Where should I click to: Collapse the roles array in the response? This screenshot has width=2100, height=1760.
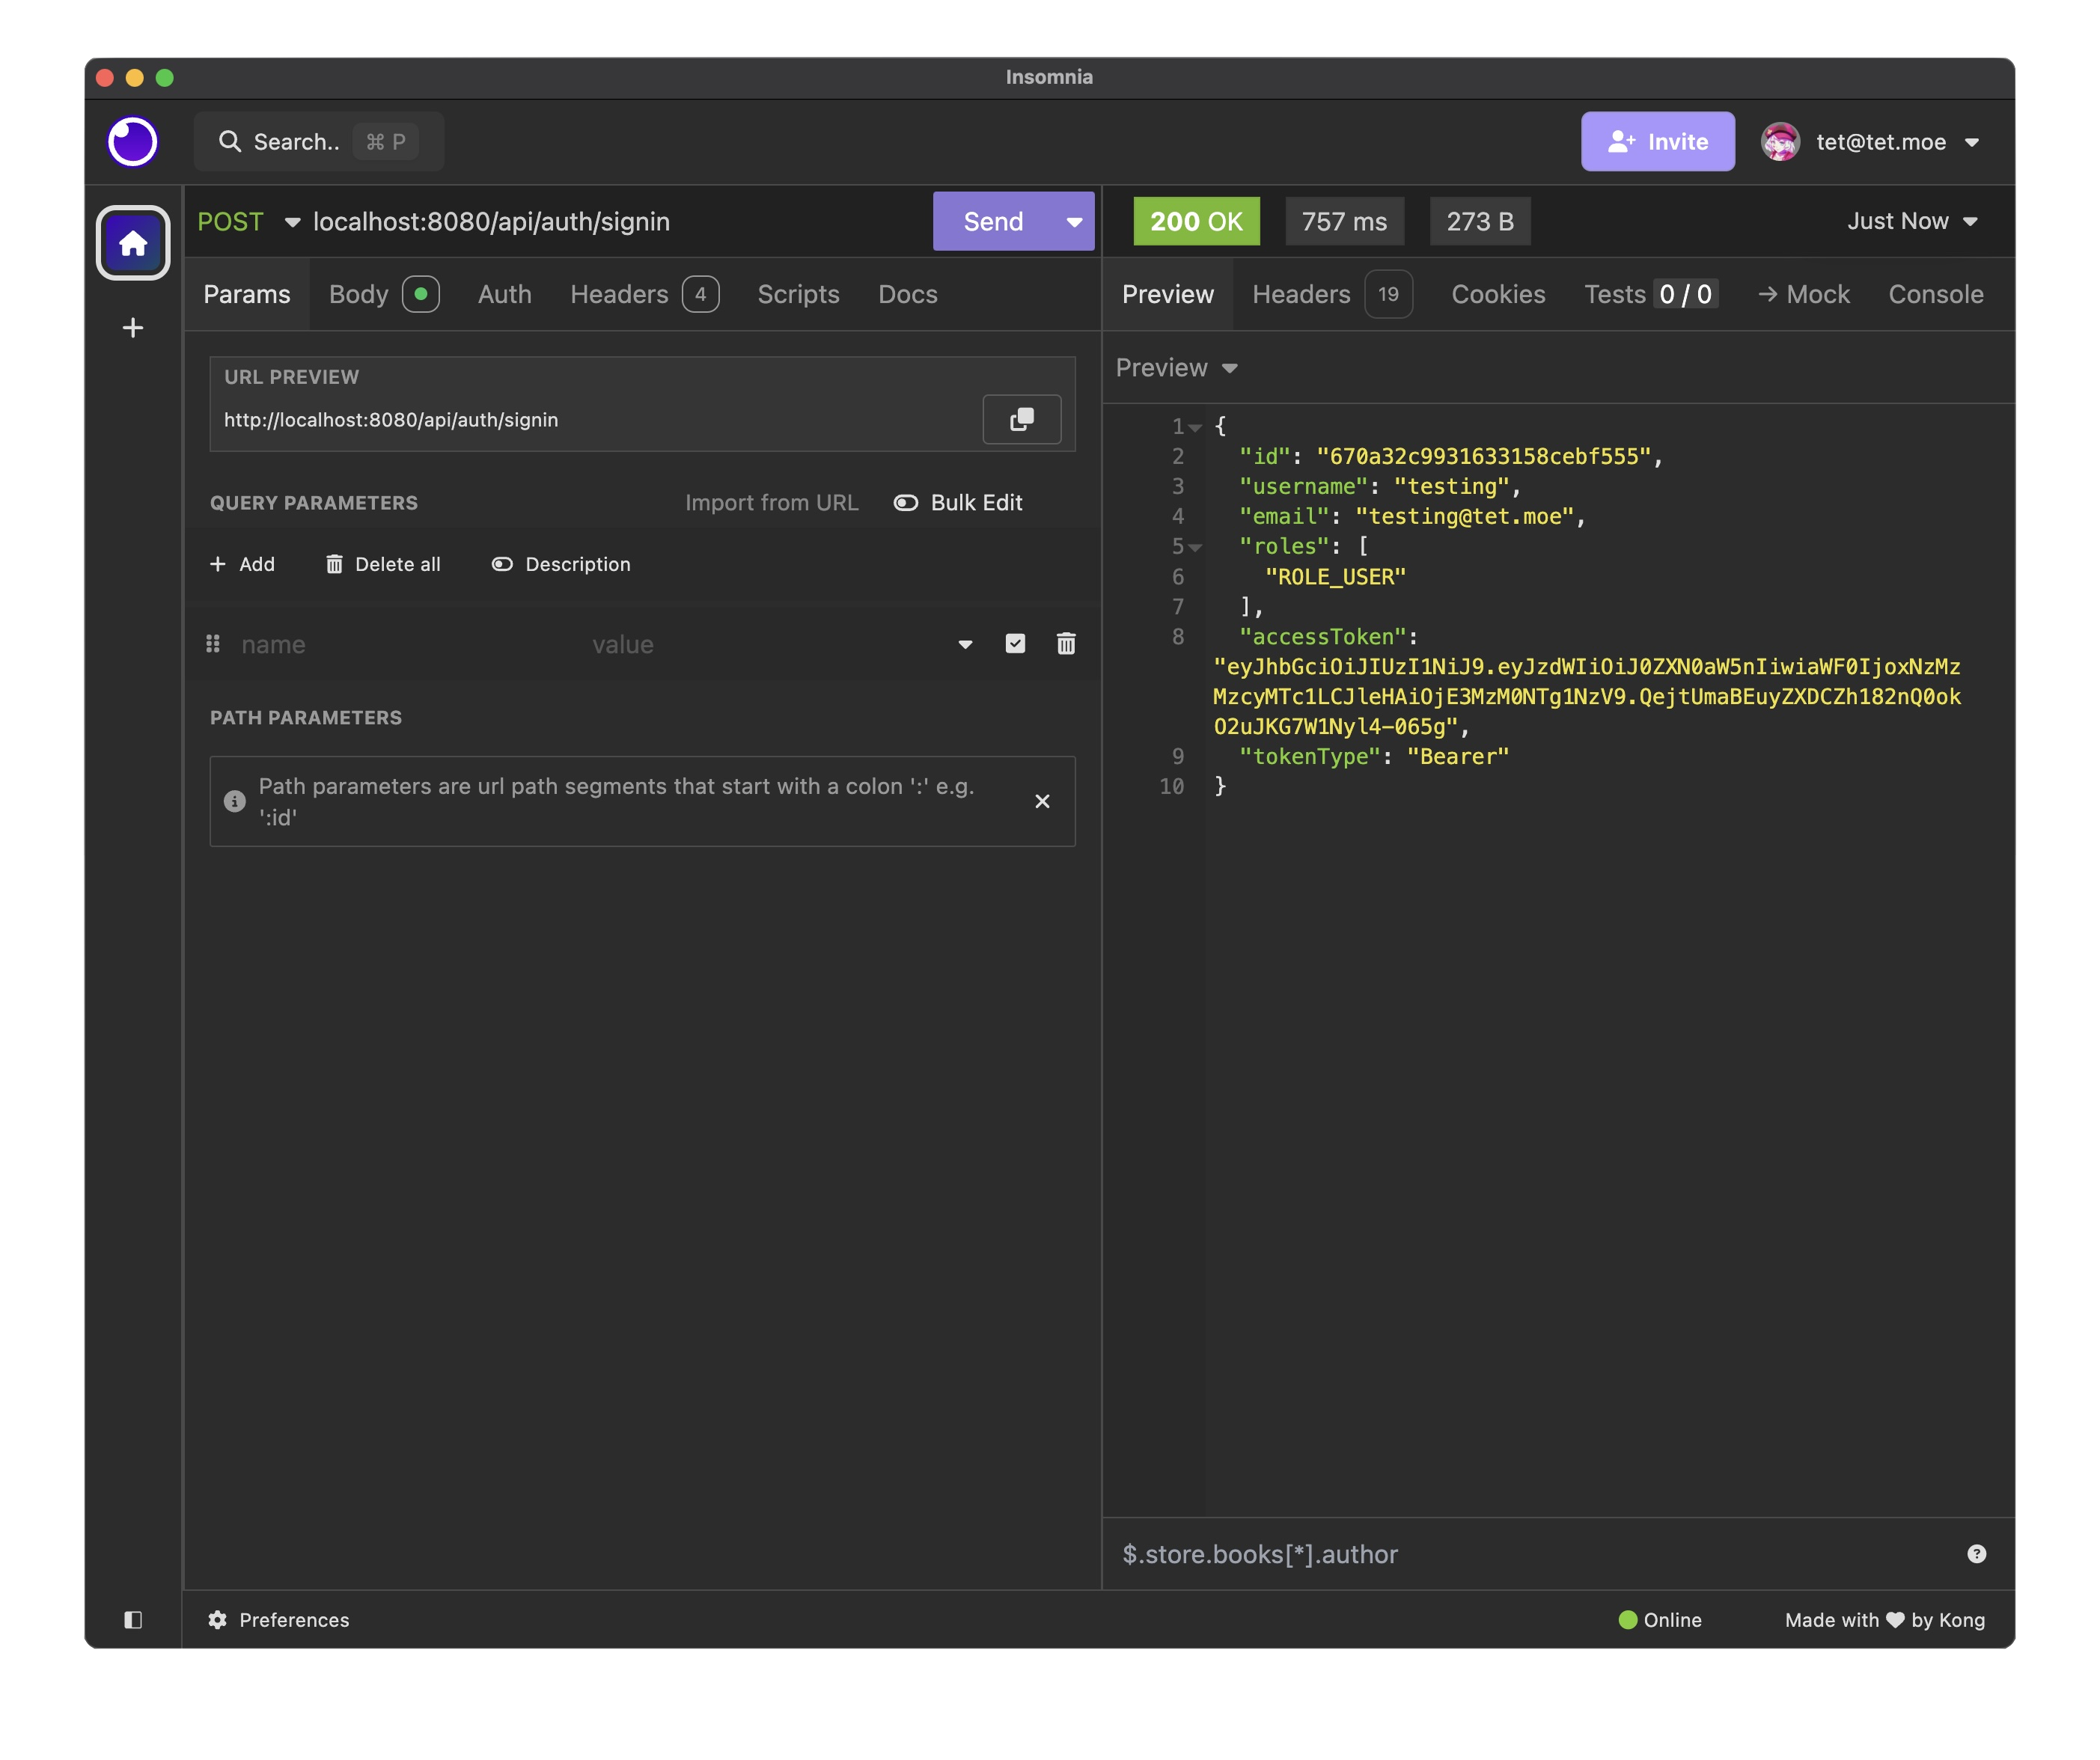point(1196,547)
